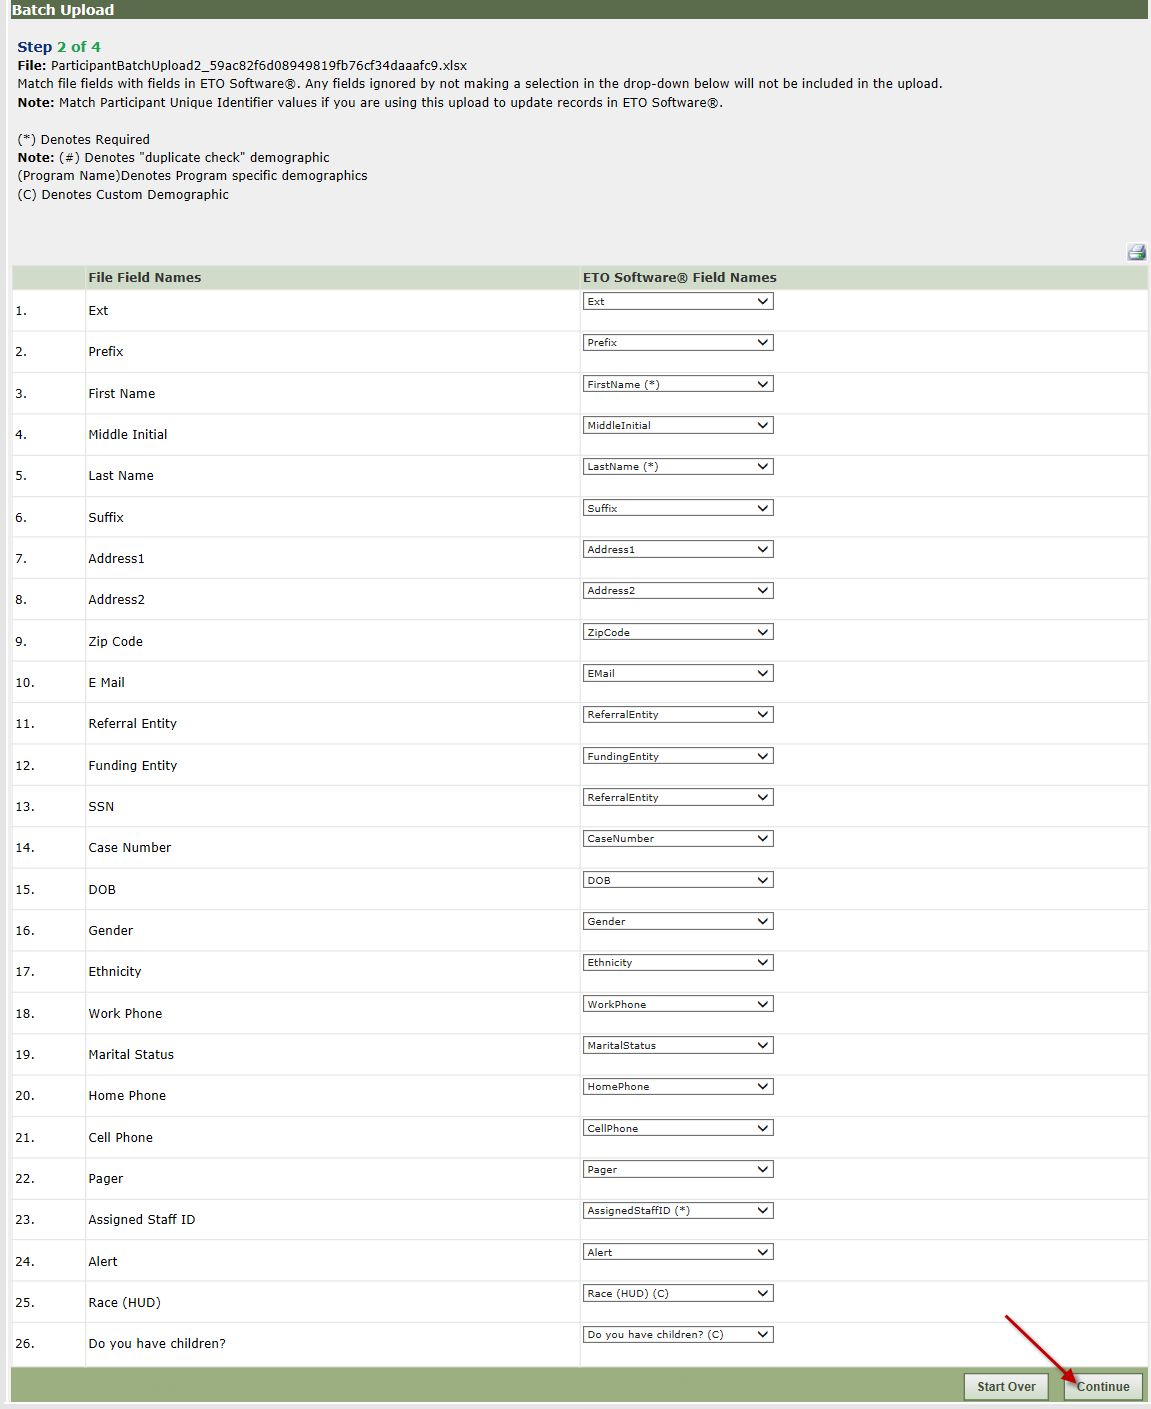1151x1409 pixels.
Task: Open the HomePhone mapping dropdown
Action: tap(678, 1086)
